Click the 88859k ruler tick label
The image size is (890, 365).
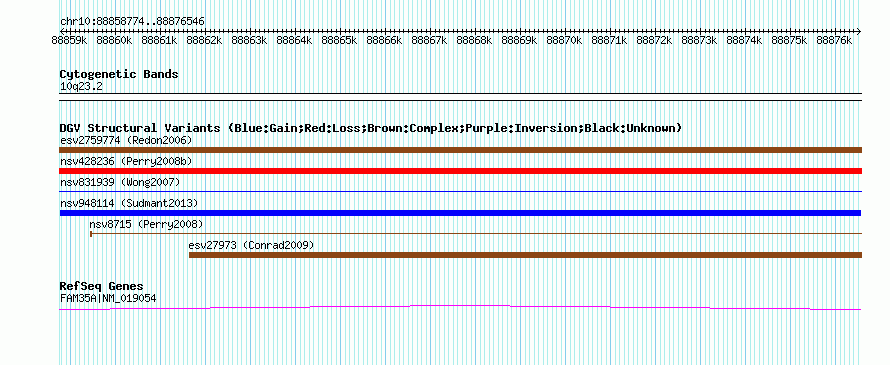click(x=69, y=40)
